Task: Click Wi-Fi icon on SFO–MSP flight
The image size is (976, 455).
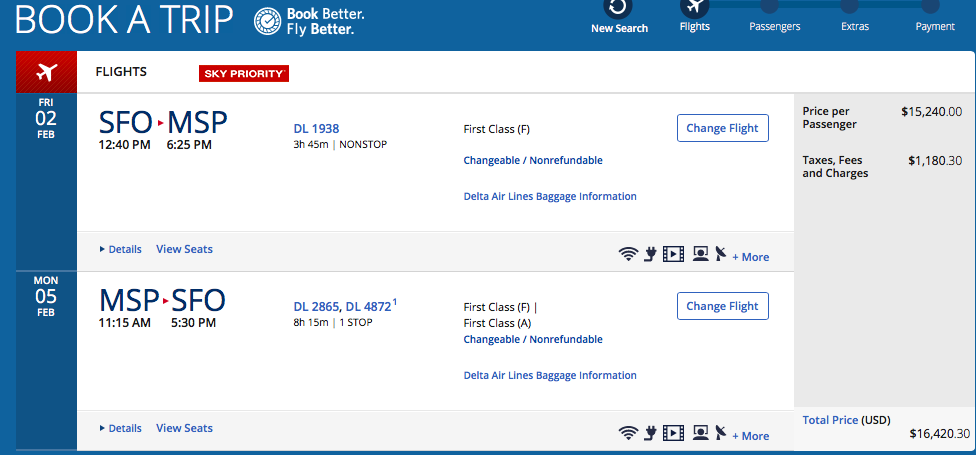Action: coord(628,254)
